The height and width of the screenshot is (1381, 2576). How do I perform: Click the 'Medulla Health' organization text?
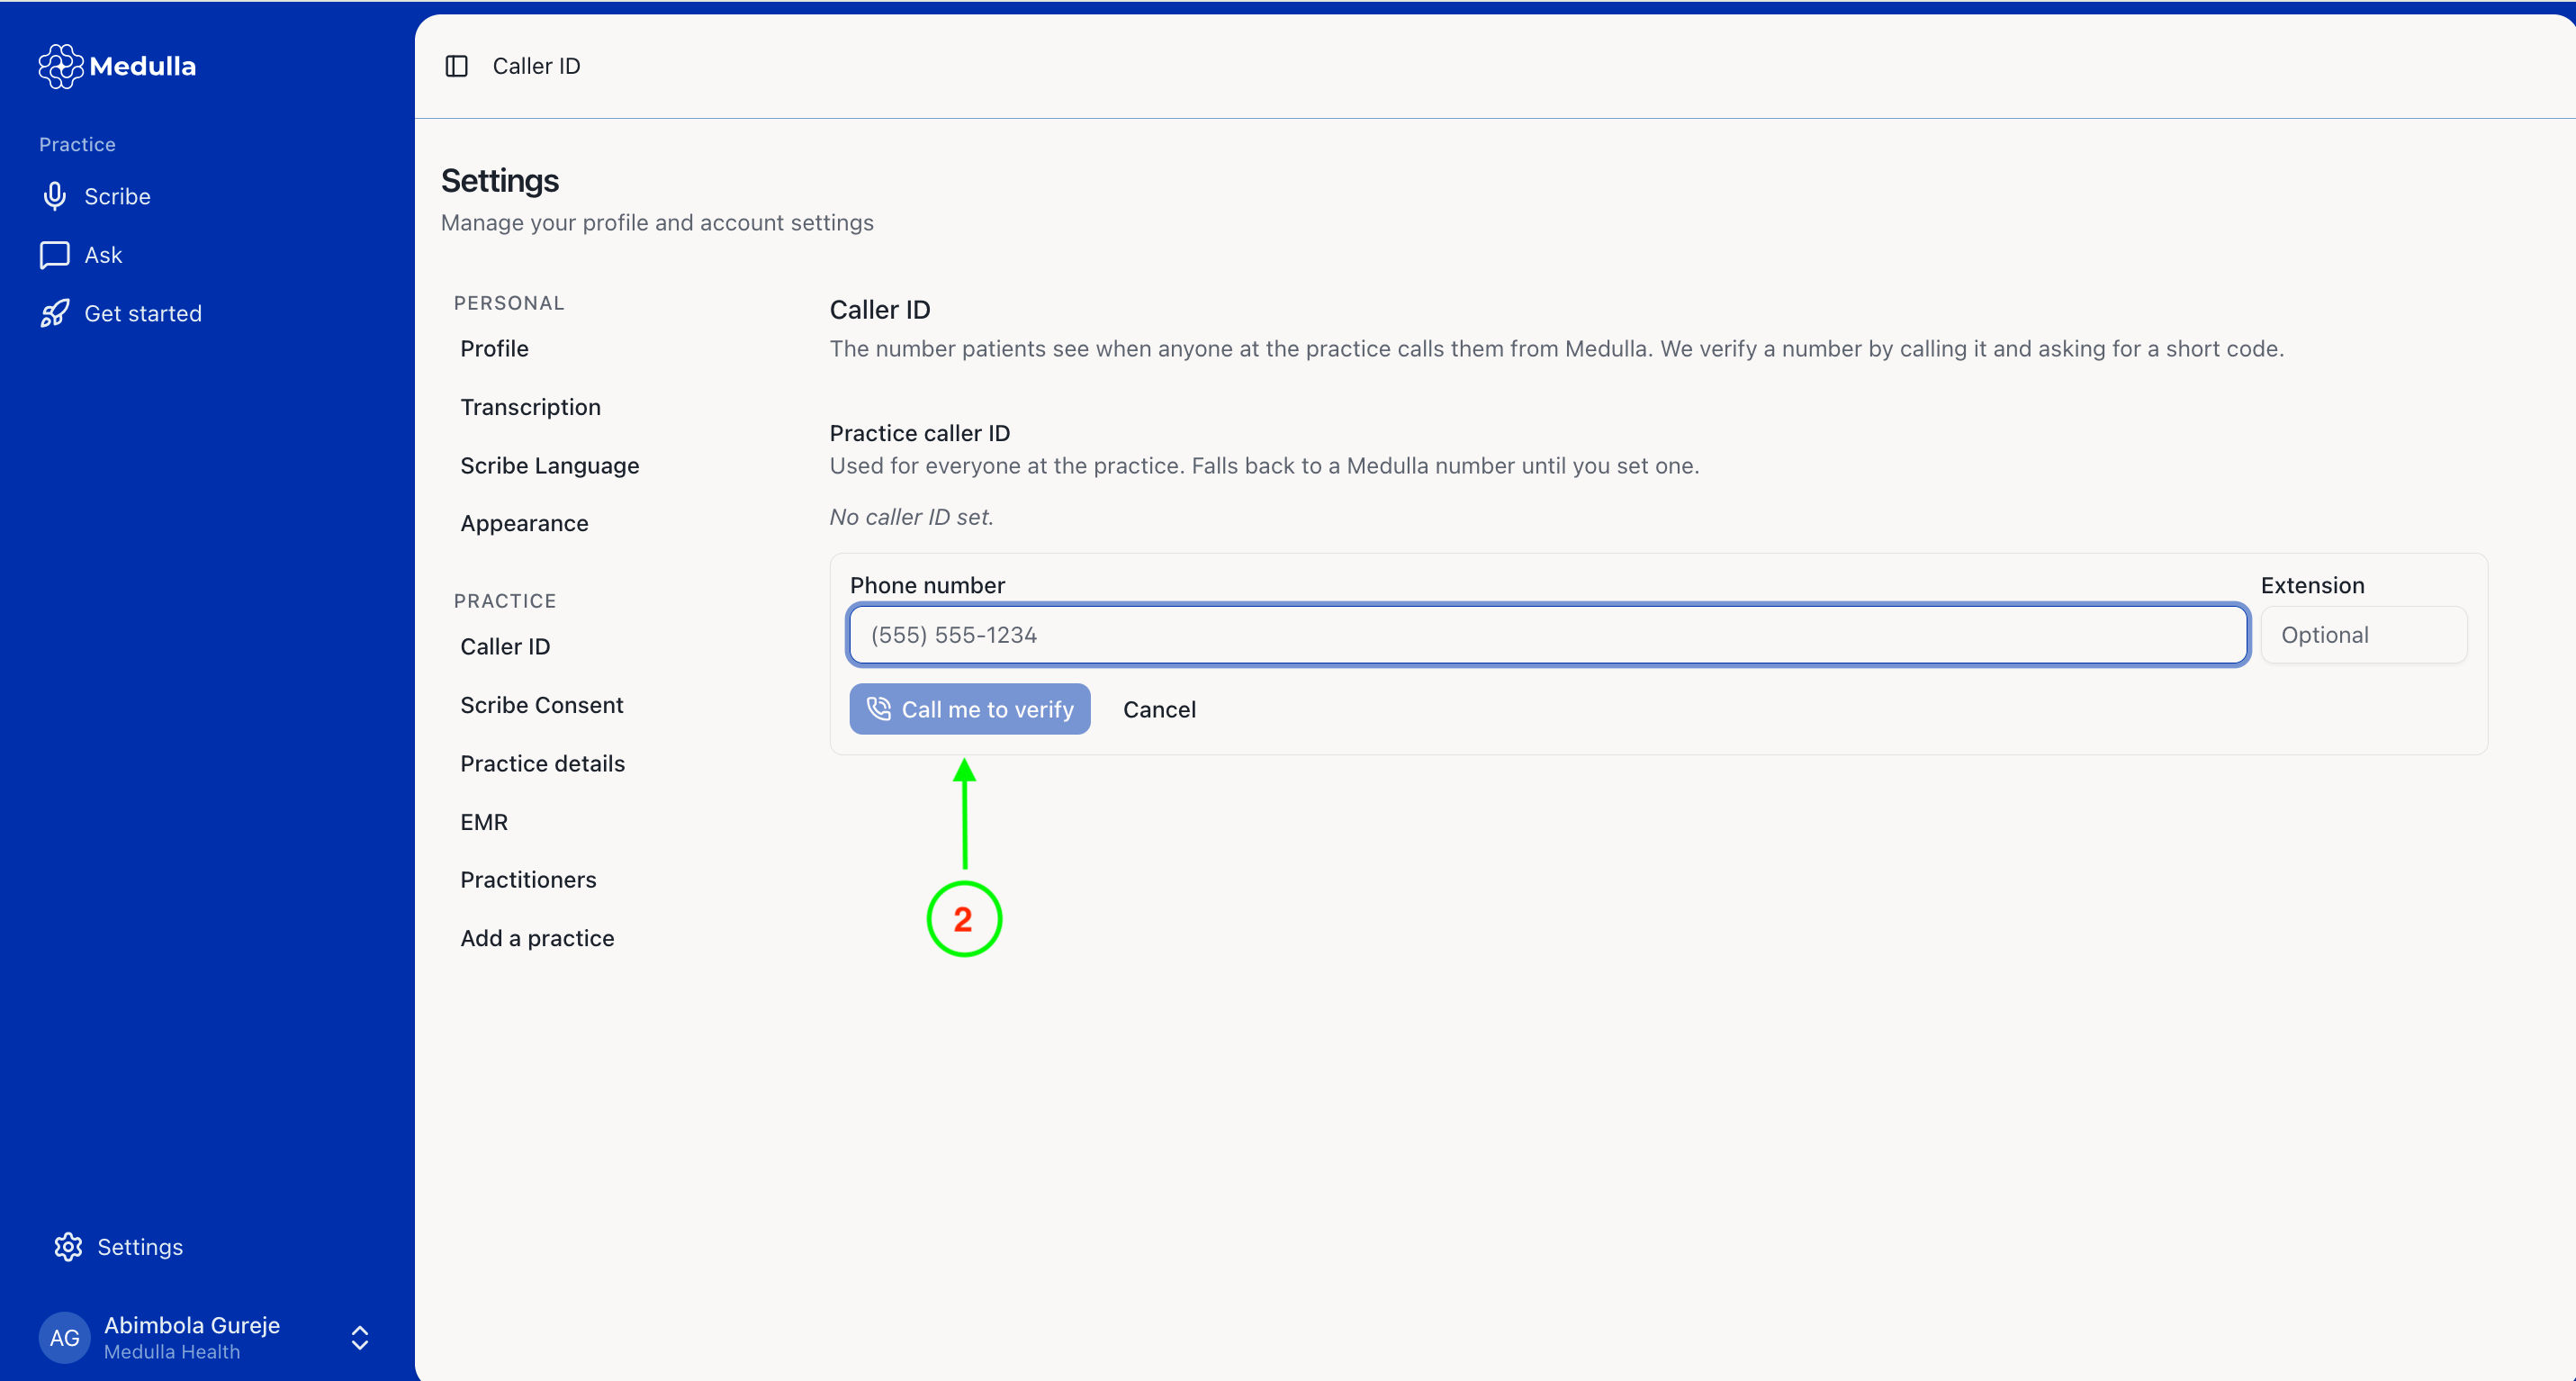(172, 1352)
